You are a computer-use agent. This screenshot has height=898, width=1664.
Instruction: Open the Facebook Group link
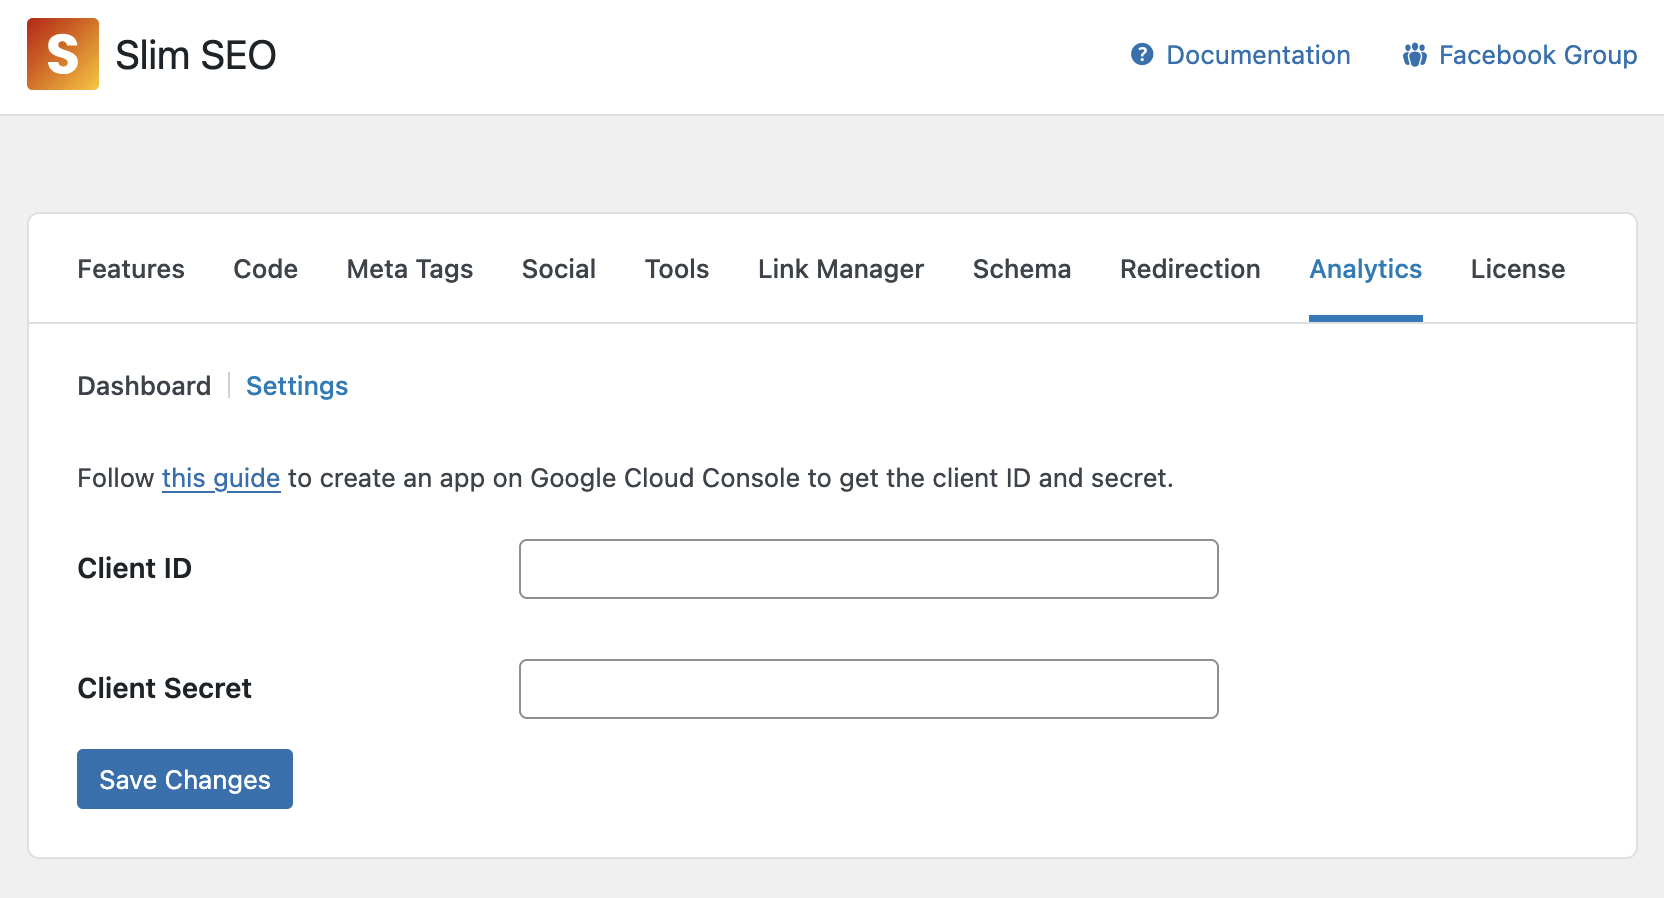pyautogui.click(x=1537, y=55)
